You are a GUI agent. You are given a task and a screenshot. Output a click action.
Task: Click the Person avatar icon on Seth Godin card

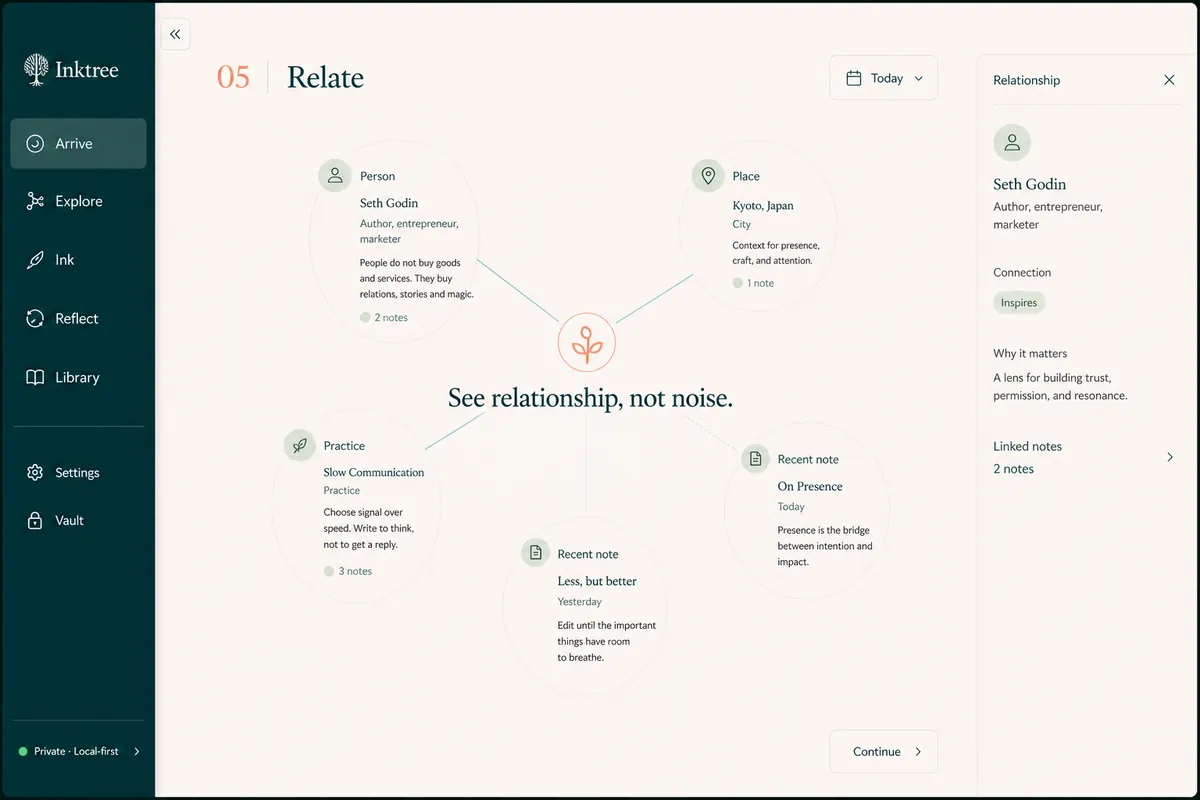pos(335,175)
